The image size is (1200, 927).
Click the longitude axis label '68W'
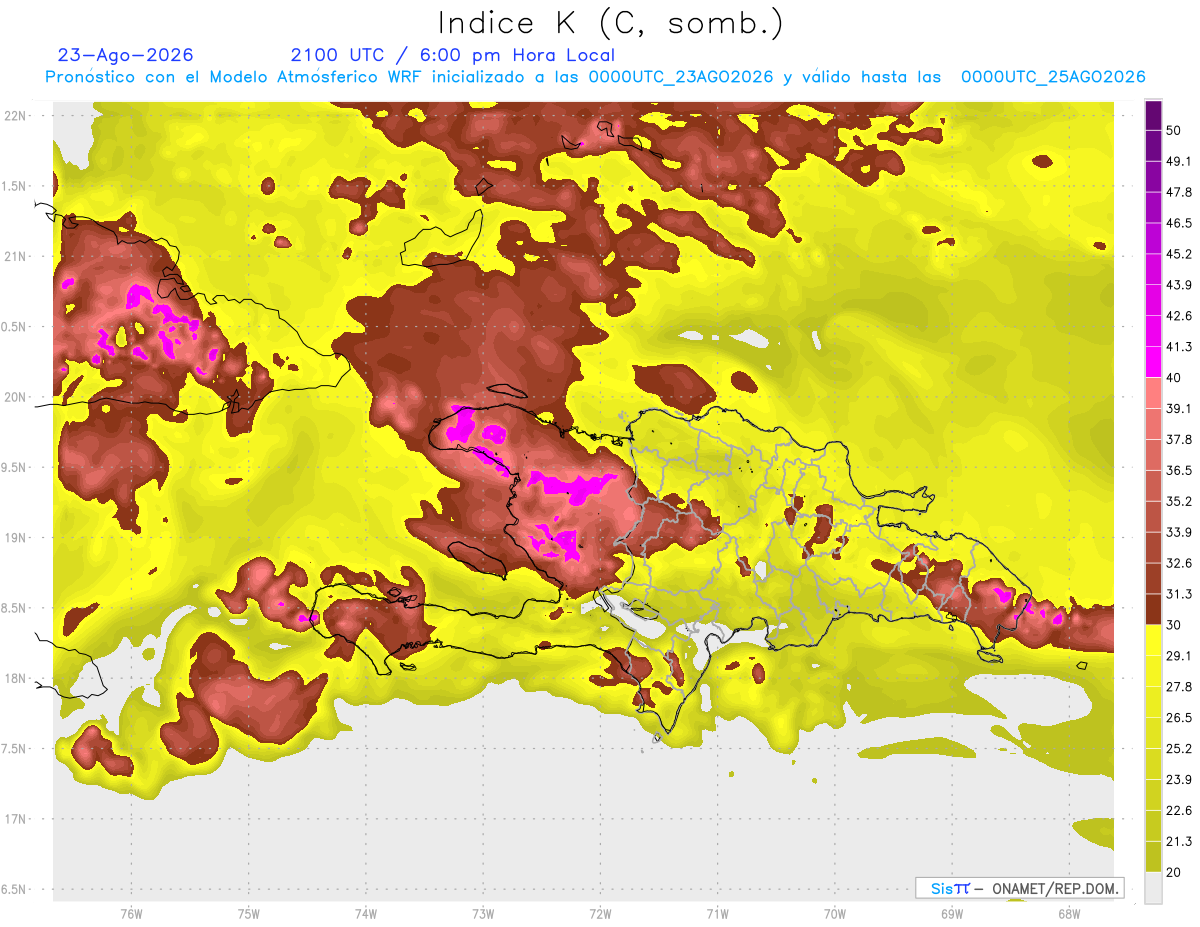pyautogui.click(x=1068, y=913)
